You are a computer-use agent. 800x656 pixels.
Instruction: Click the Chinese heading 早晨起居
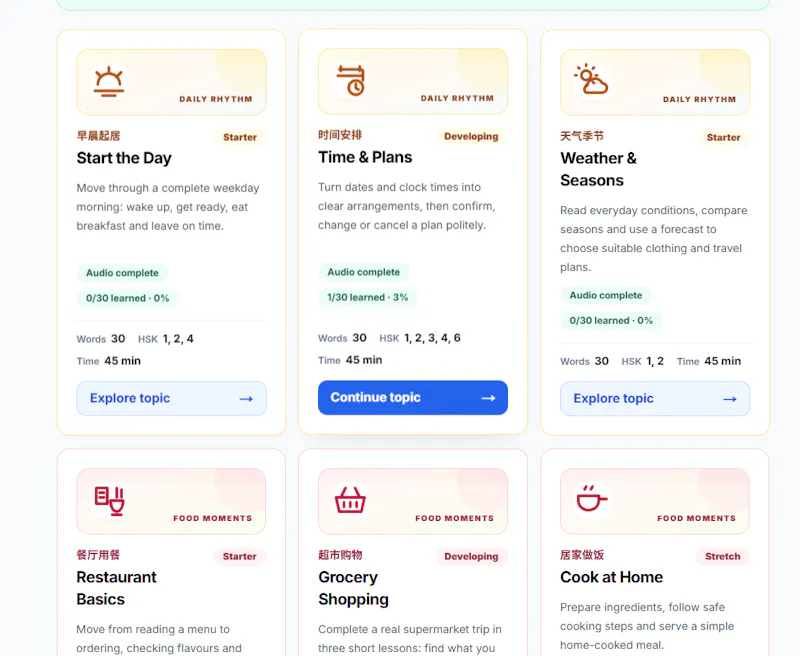(x=98, y=136)
